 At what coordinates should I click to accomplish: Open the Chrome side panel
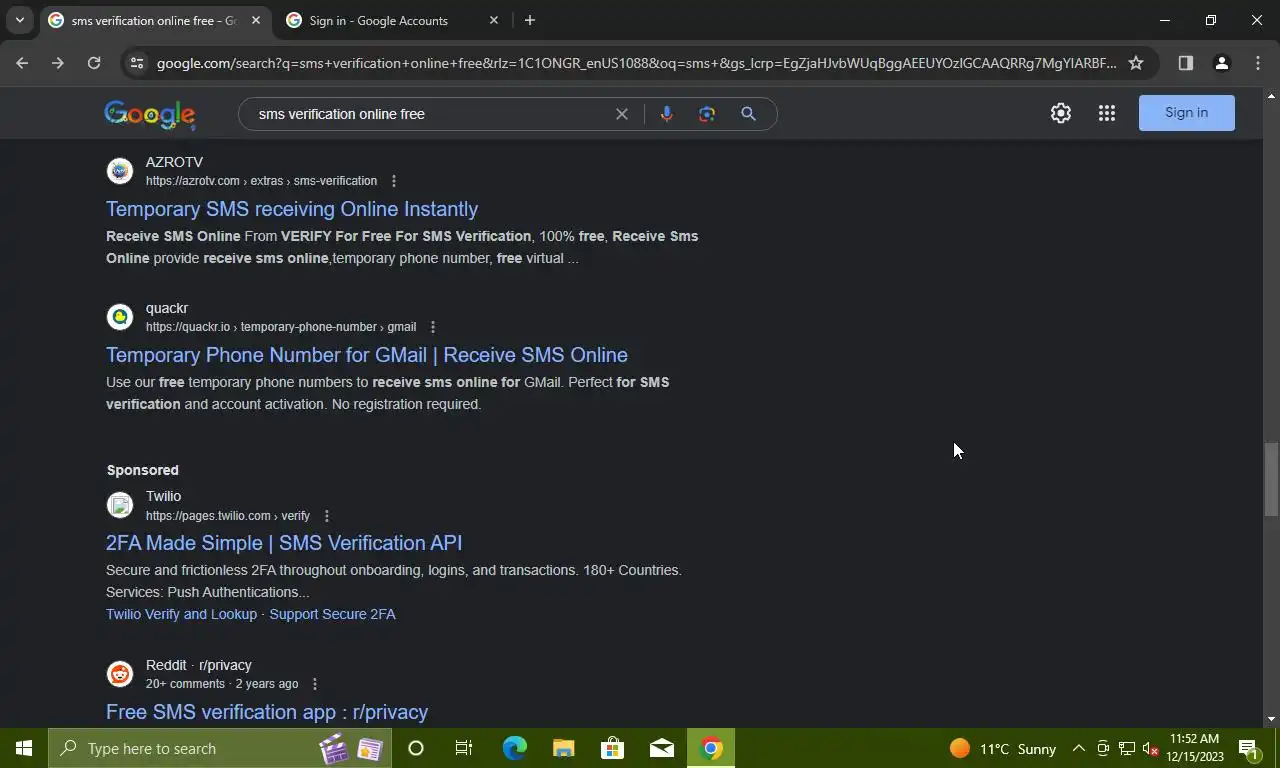pyautogui.click(x=1185, y=63)
